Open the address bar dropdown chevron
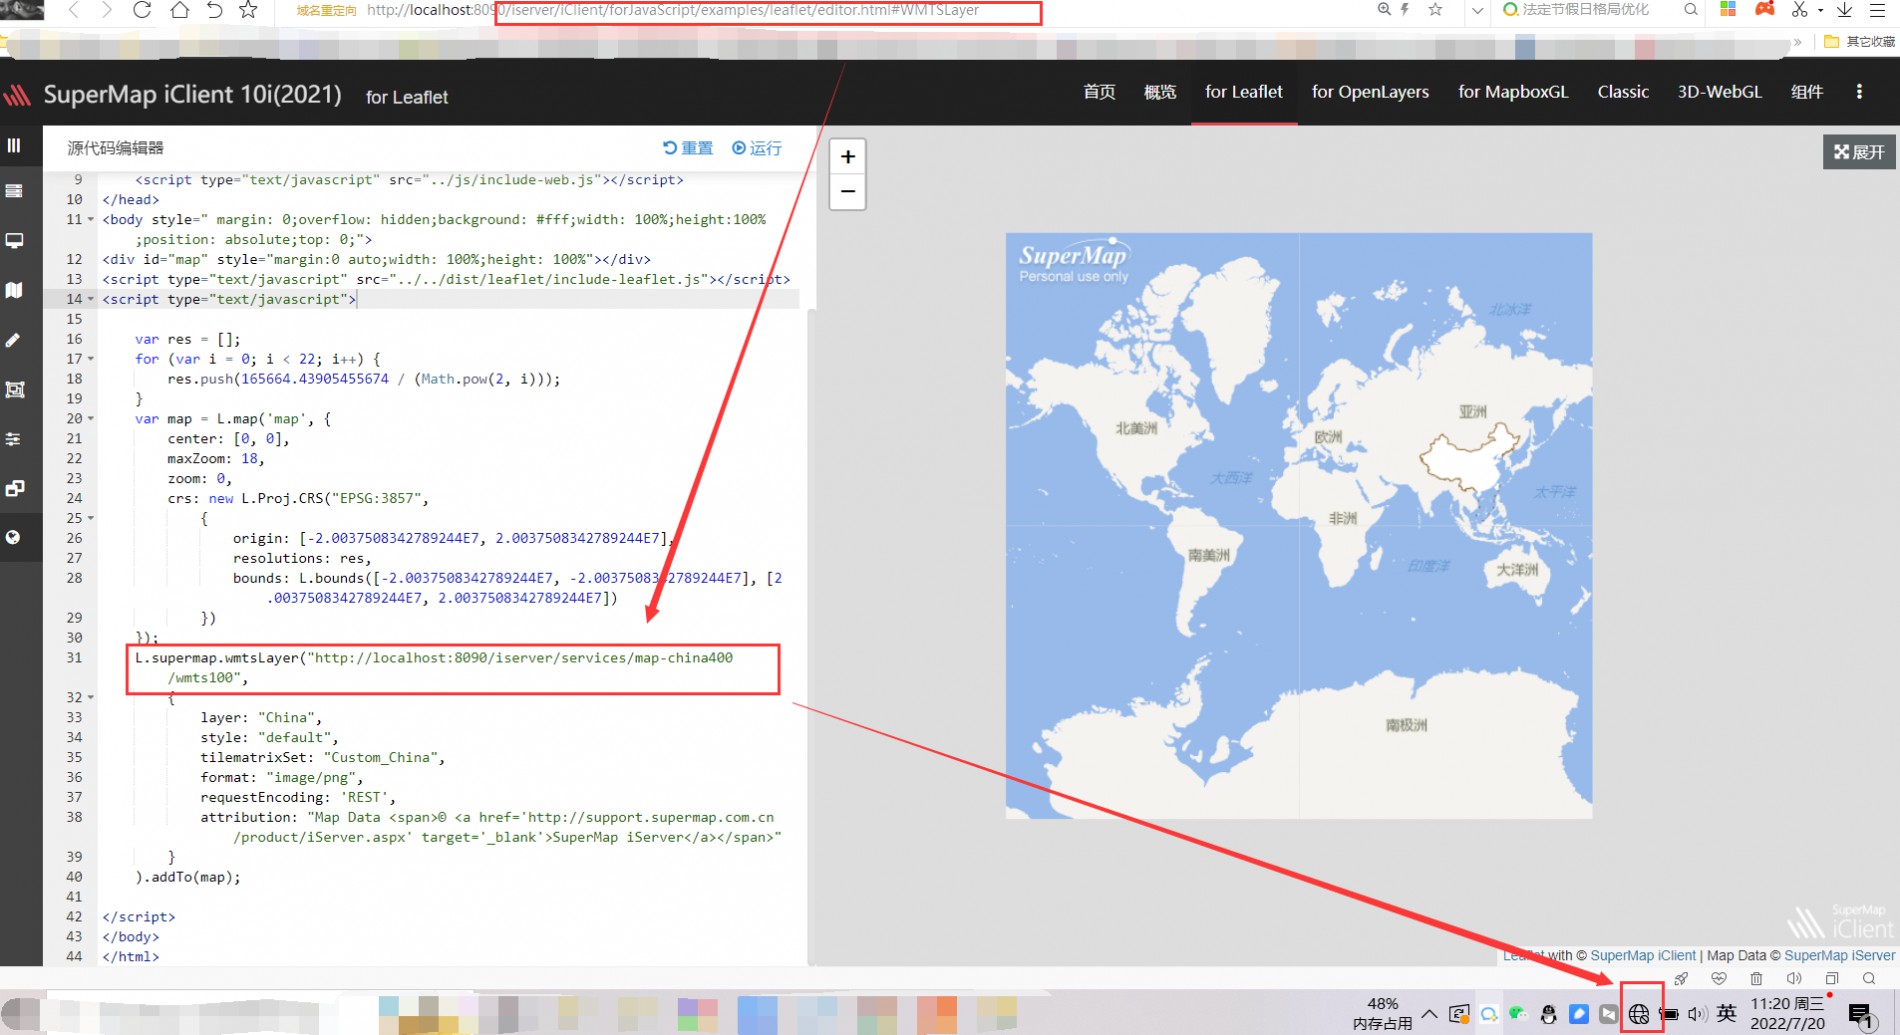 (1477, 10)
